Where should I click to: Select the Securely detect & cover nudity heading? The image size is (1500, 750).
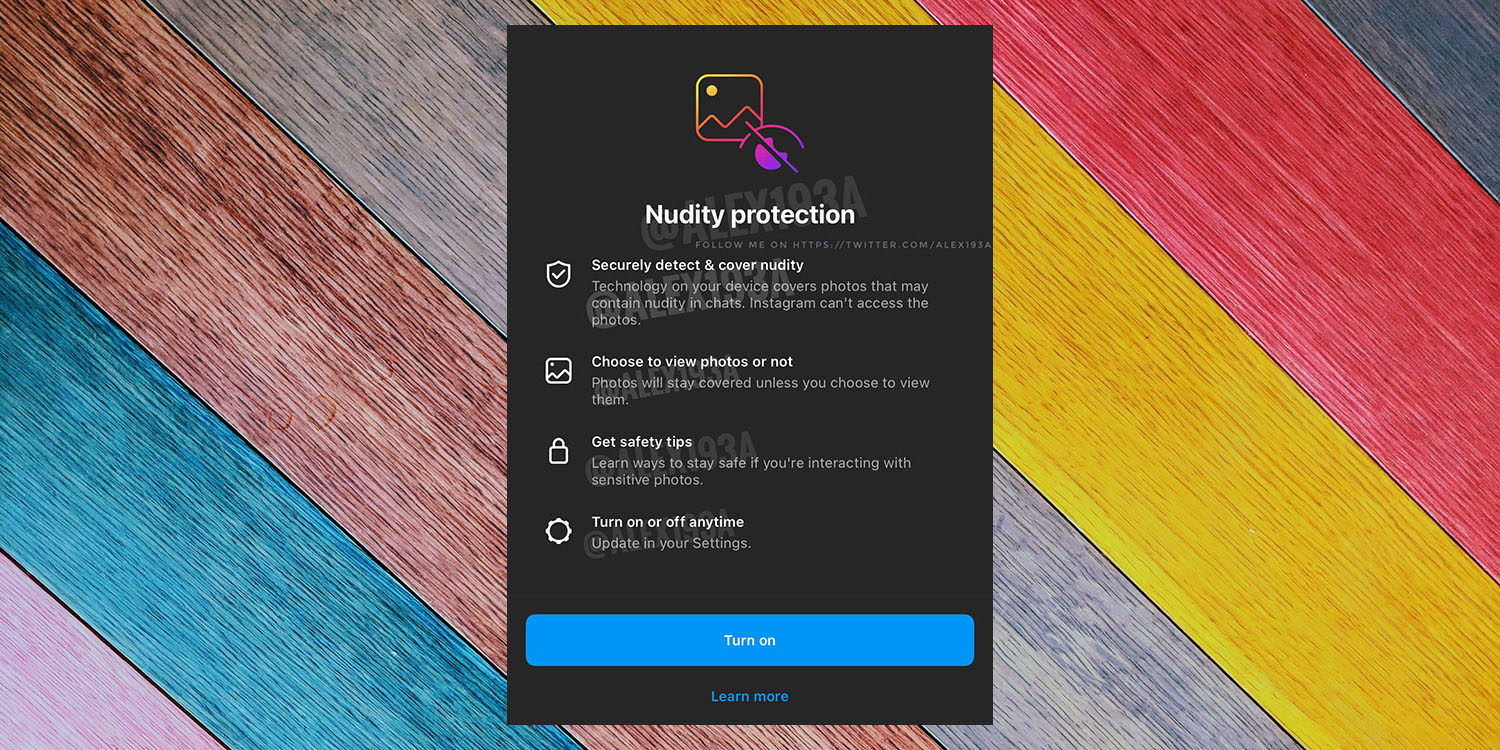[697, 265]
